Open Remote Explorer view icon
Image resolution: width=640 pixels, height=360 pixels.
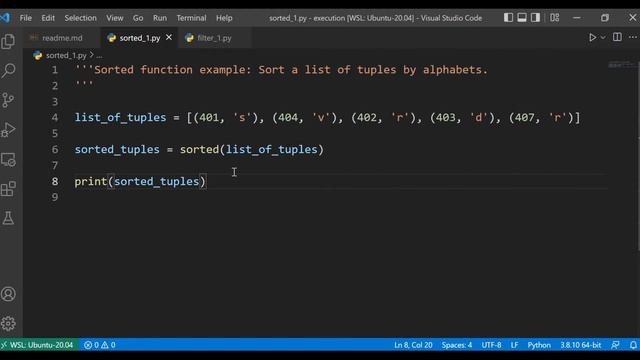(8, 160)
